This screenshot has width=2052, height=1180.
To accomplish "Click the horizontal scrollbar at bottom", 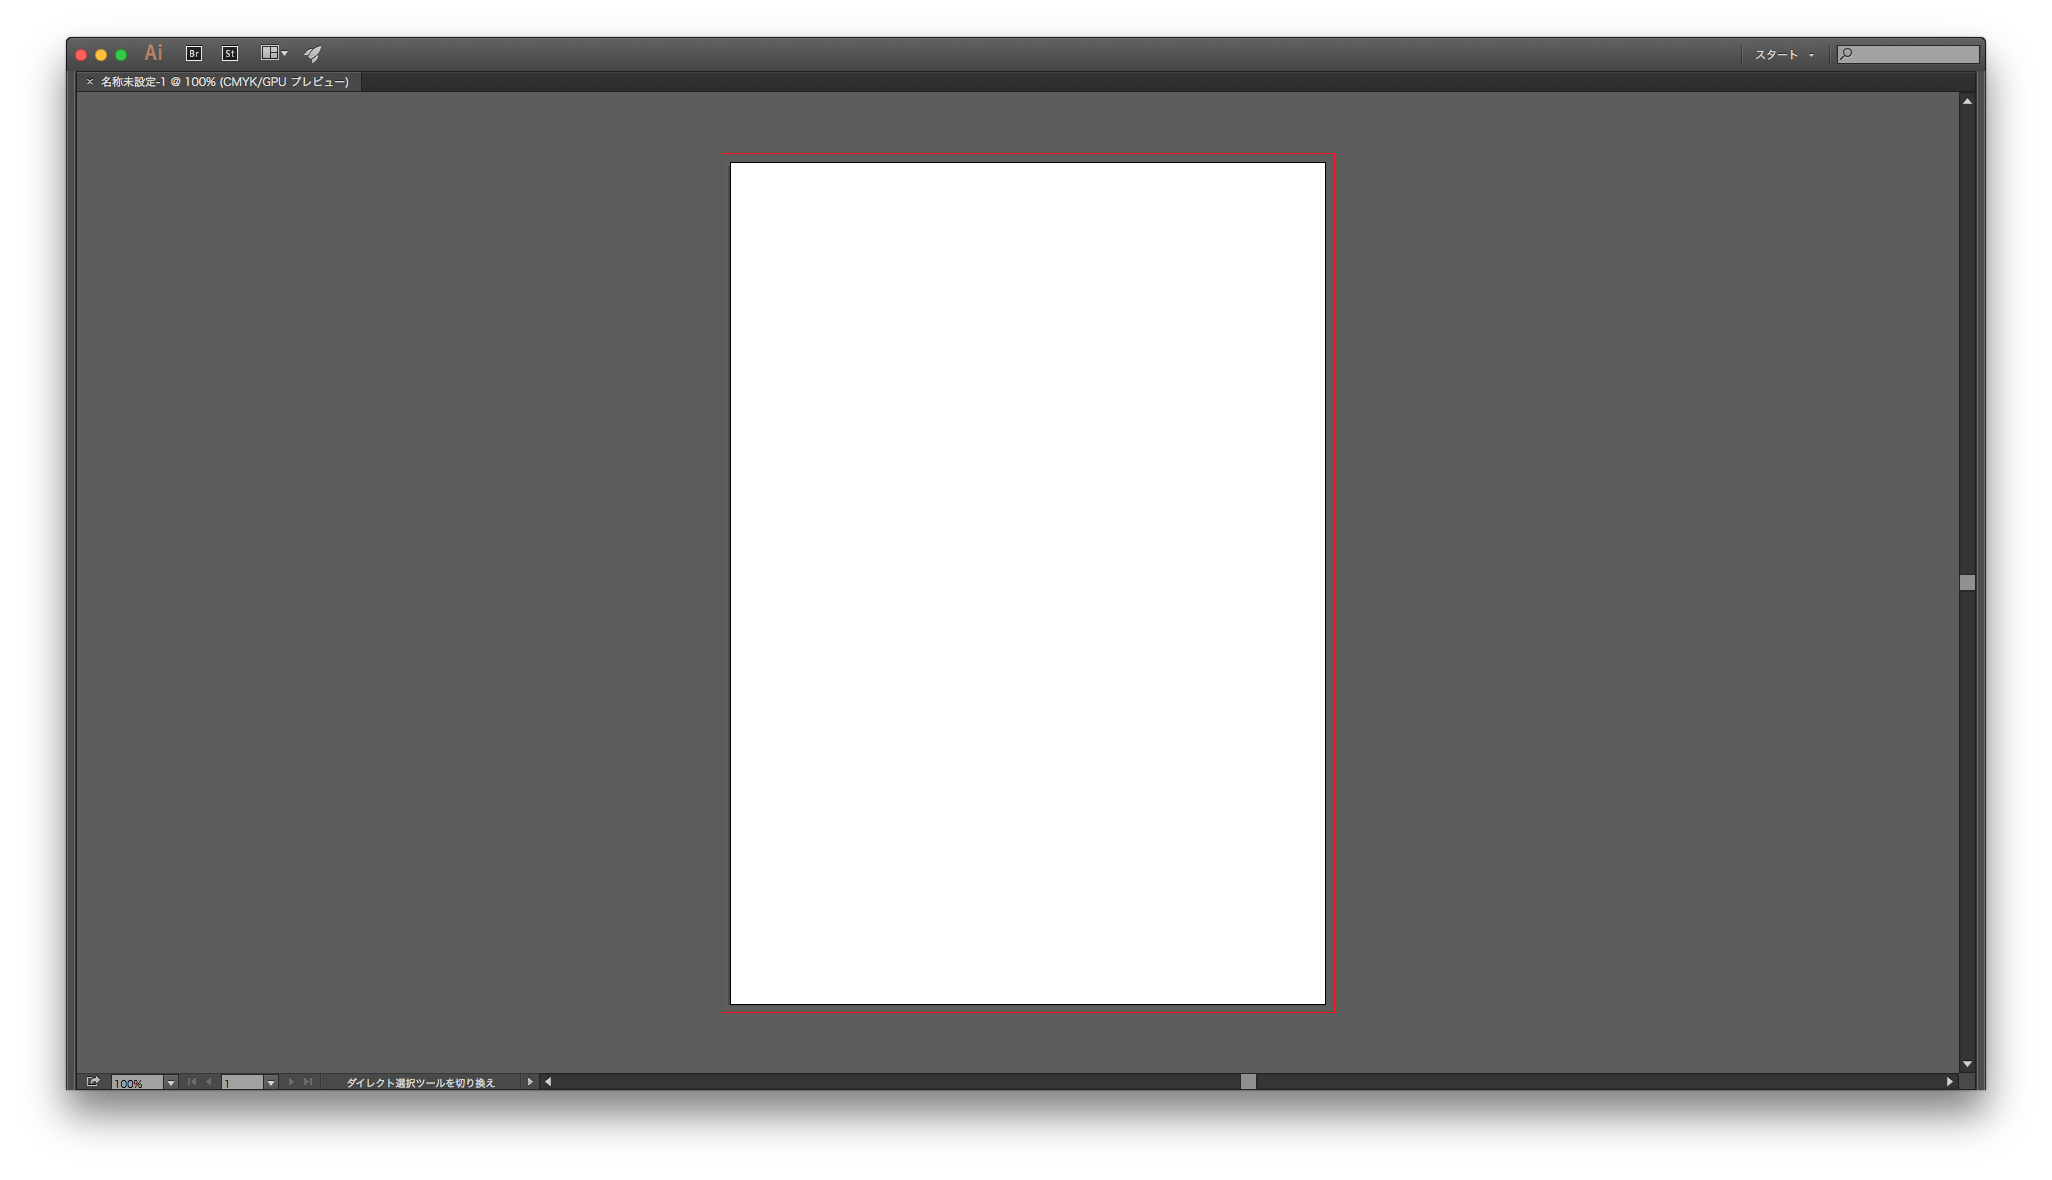I will pyautogui.click(x=1246, y=1081).
